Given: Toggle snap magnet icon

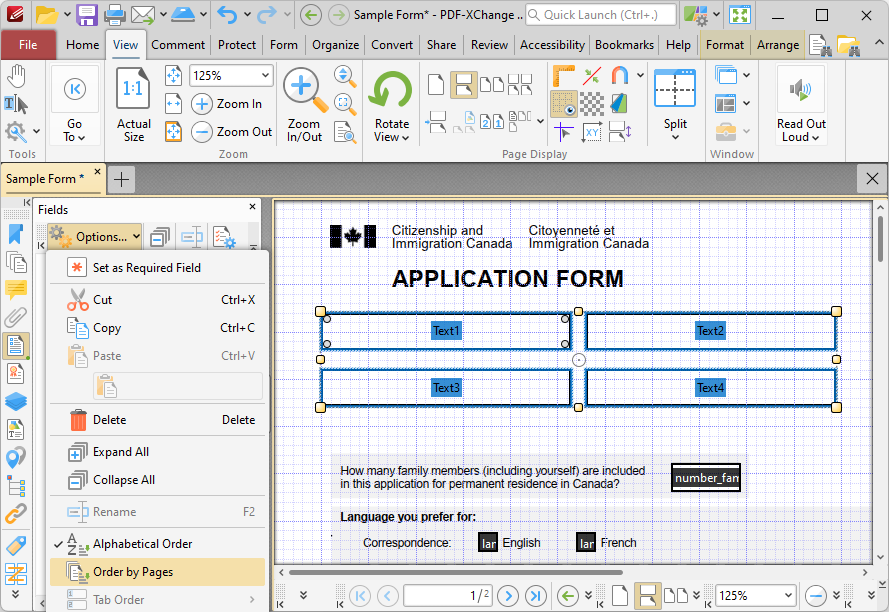Looking at the screenshot, I should click(620, 76).
